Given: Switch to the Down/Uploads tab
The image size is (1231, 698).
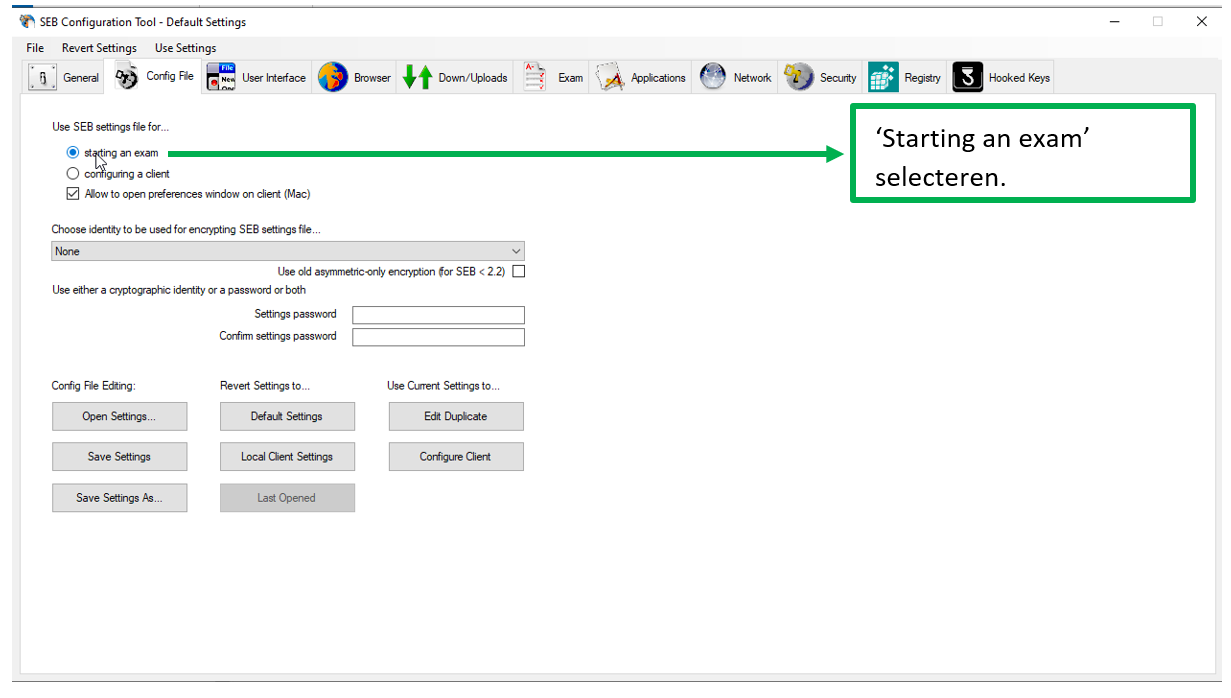Looking at the screenshot, I should pos(455,77).
